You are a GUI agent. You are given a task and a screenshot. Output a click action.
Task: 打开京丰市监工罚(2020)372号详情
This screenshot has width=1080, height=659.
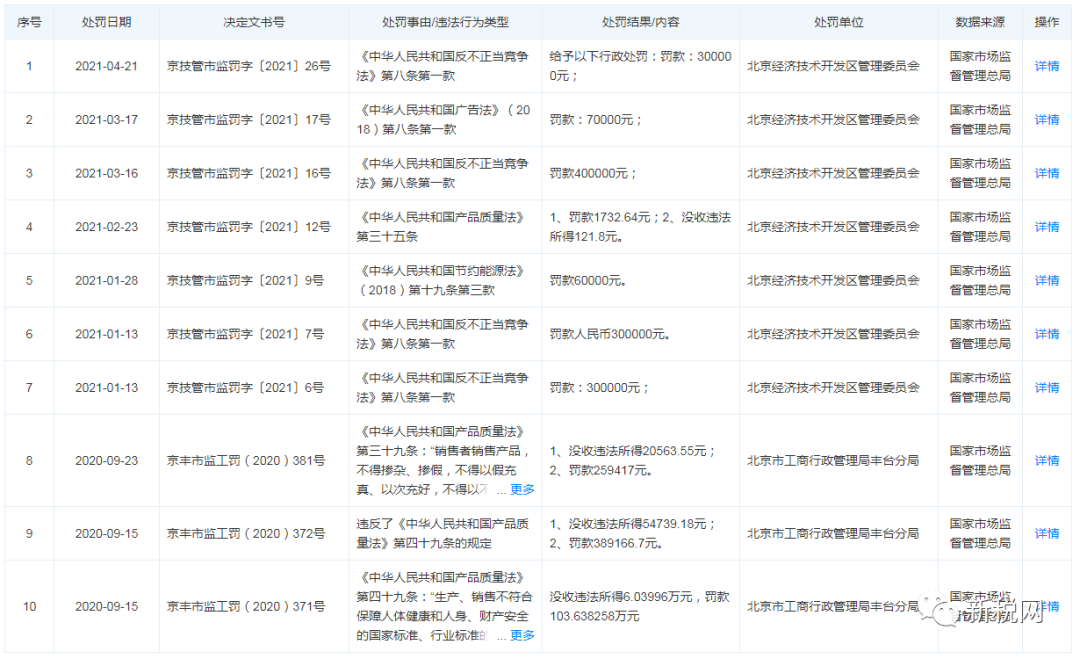[x=1046, y=533]
